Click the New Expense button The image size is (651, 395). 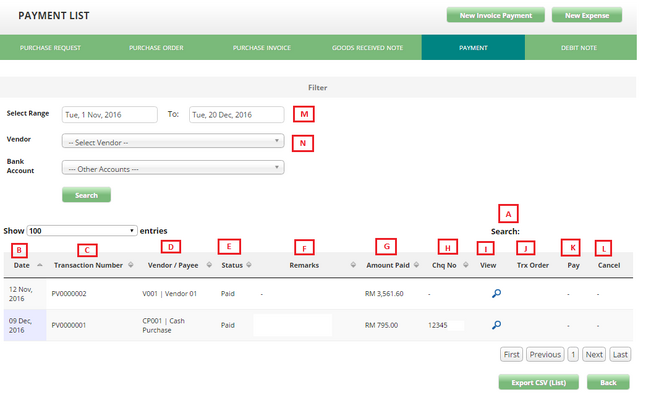coord(587,15)
